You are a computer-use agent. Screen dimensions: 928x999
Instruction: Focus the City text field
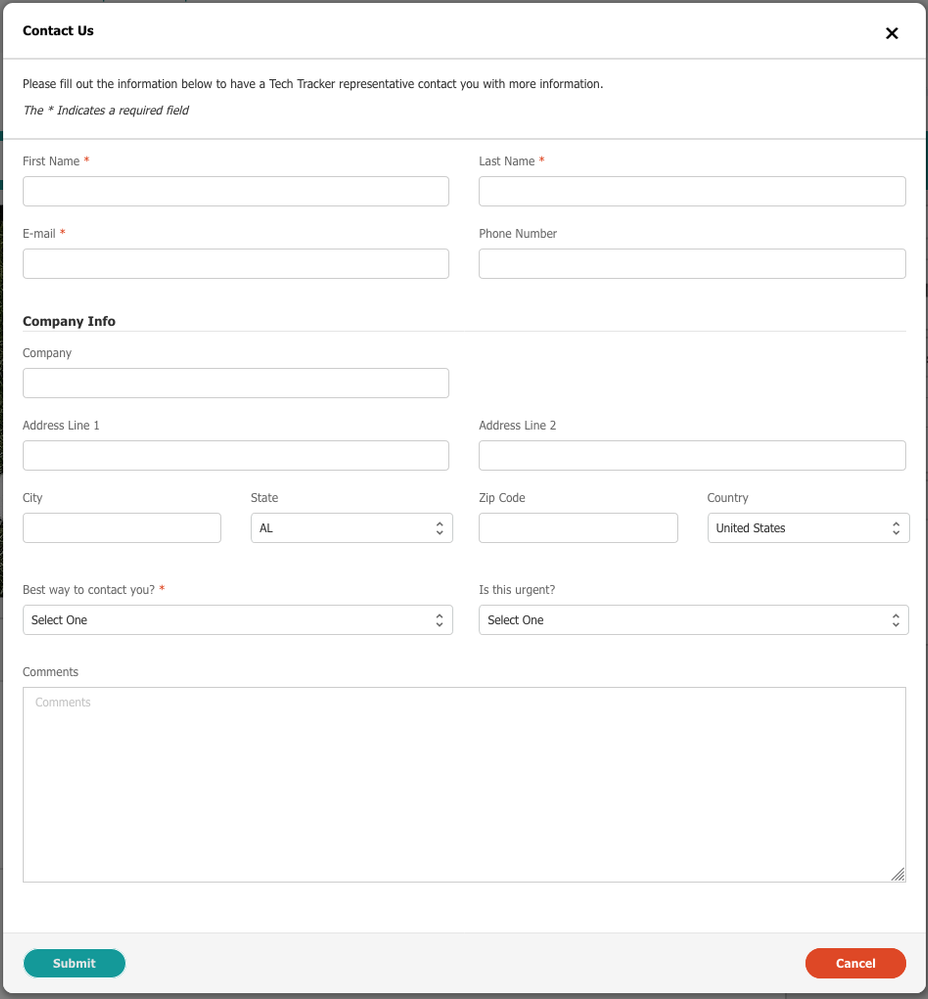click(x=122, y=528)
